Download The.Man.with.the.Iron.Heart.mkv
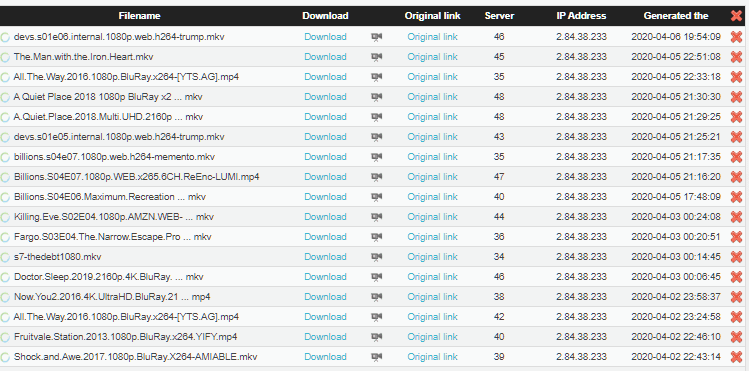 (325, 57)
